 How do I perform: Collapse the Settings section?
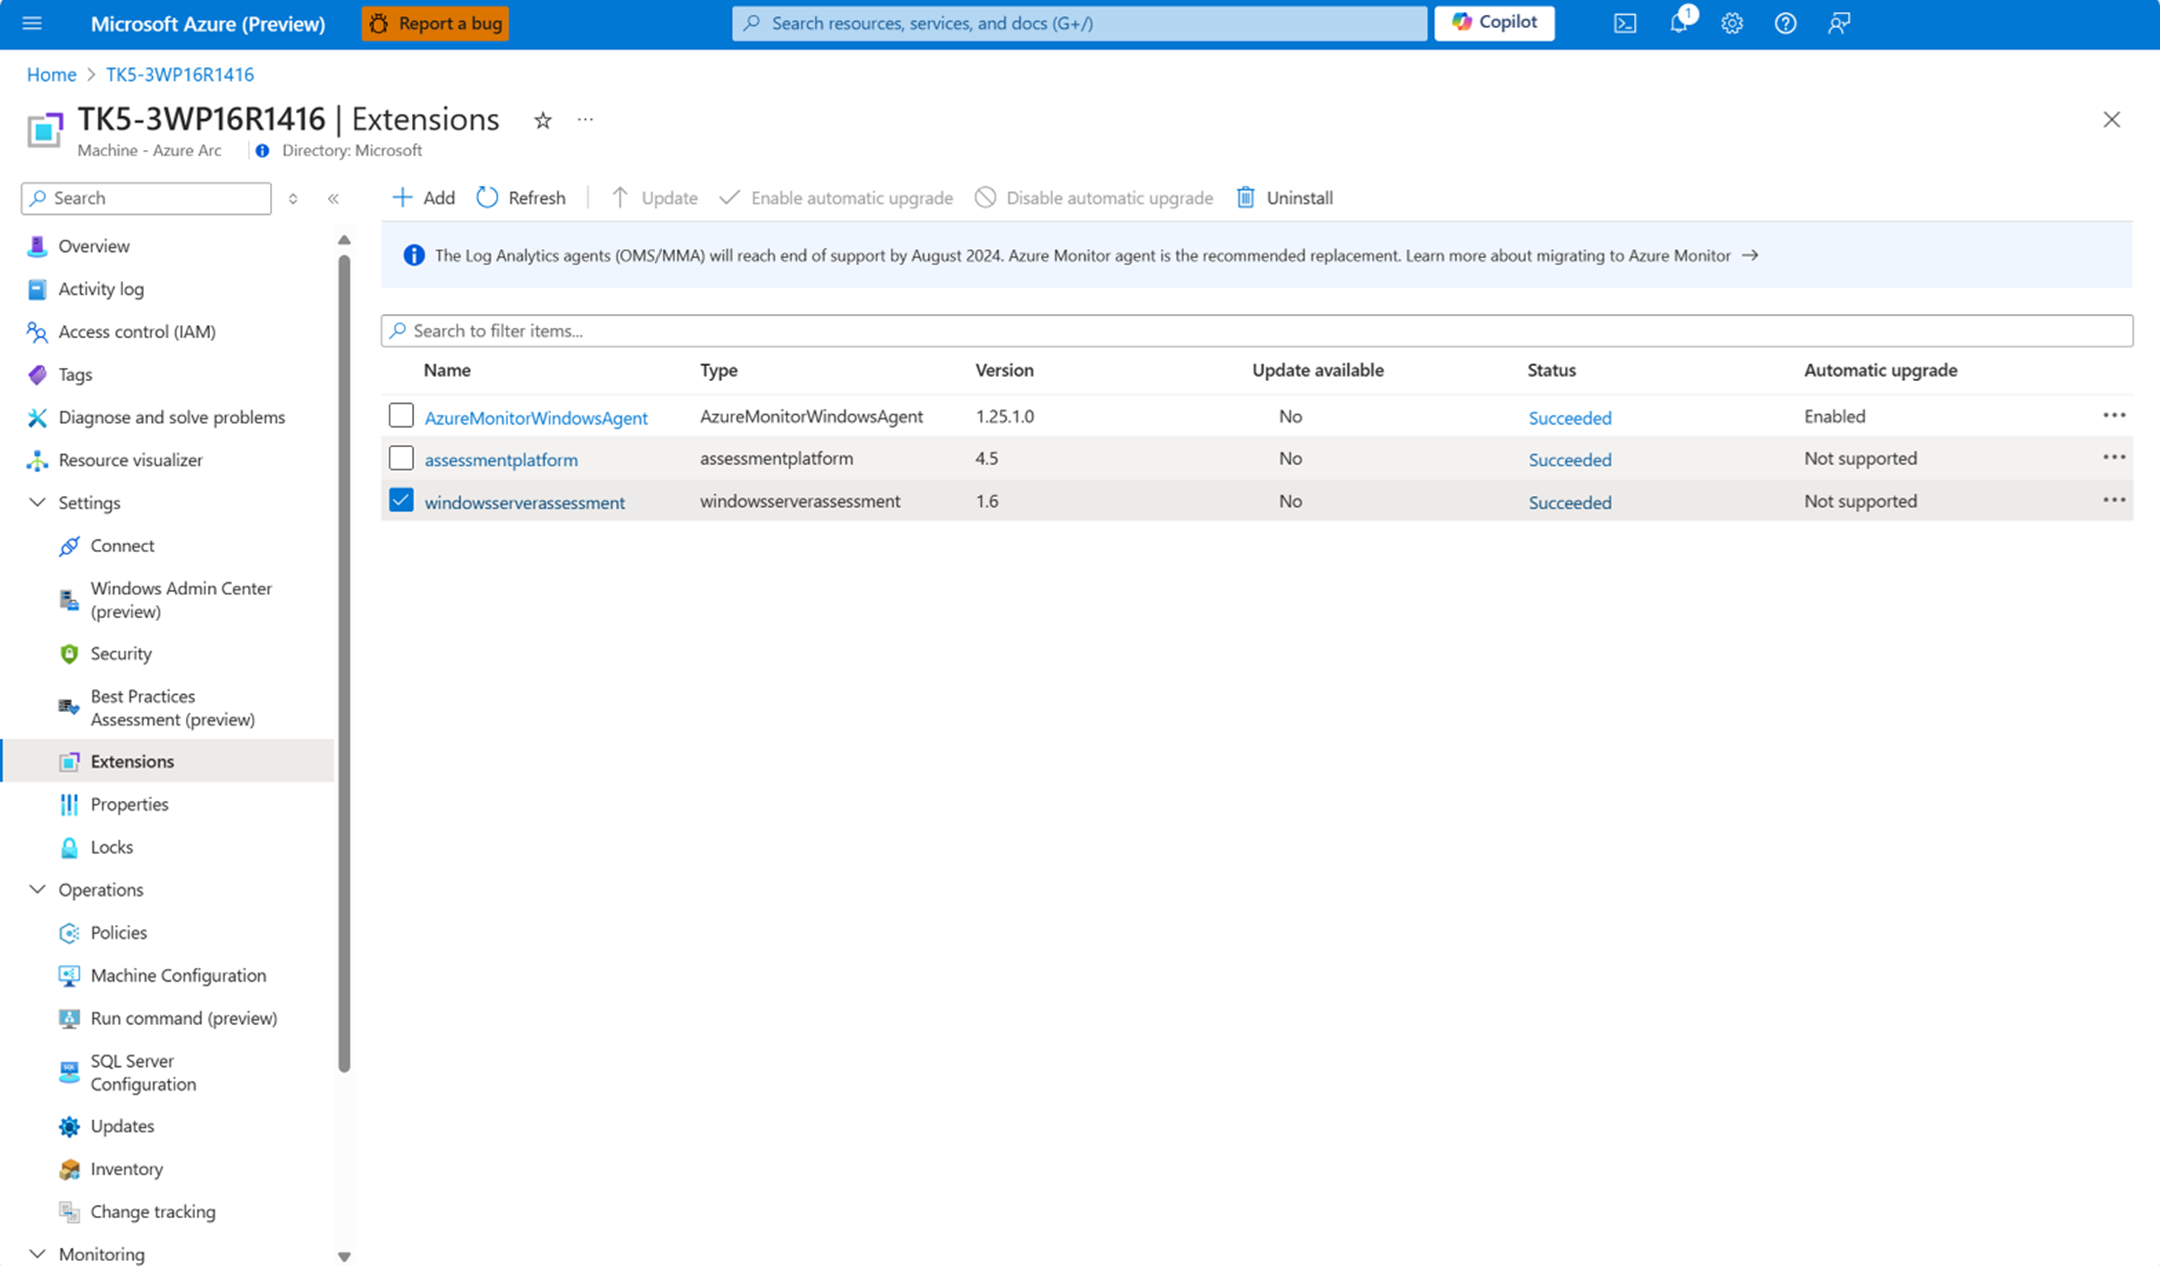[x=38, y=502]
